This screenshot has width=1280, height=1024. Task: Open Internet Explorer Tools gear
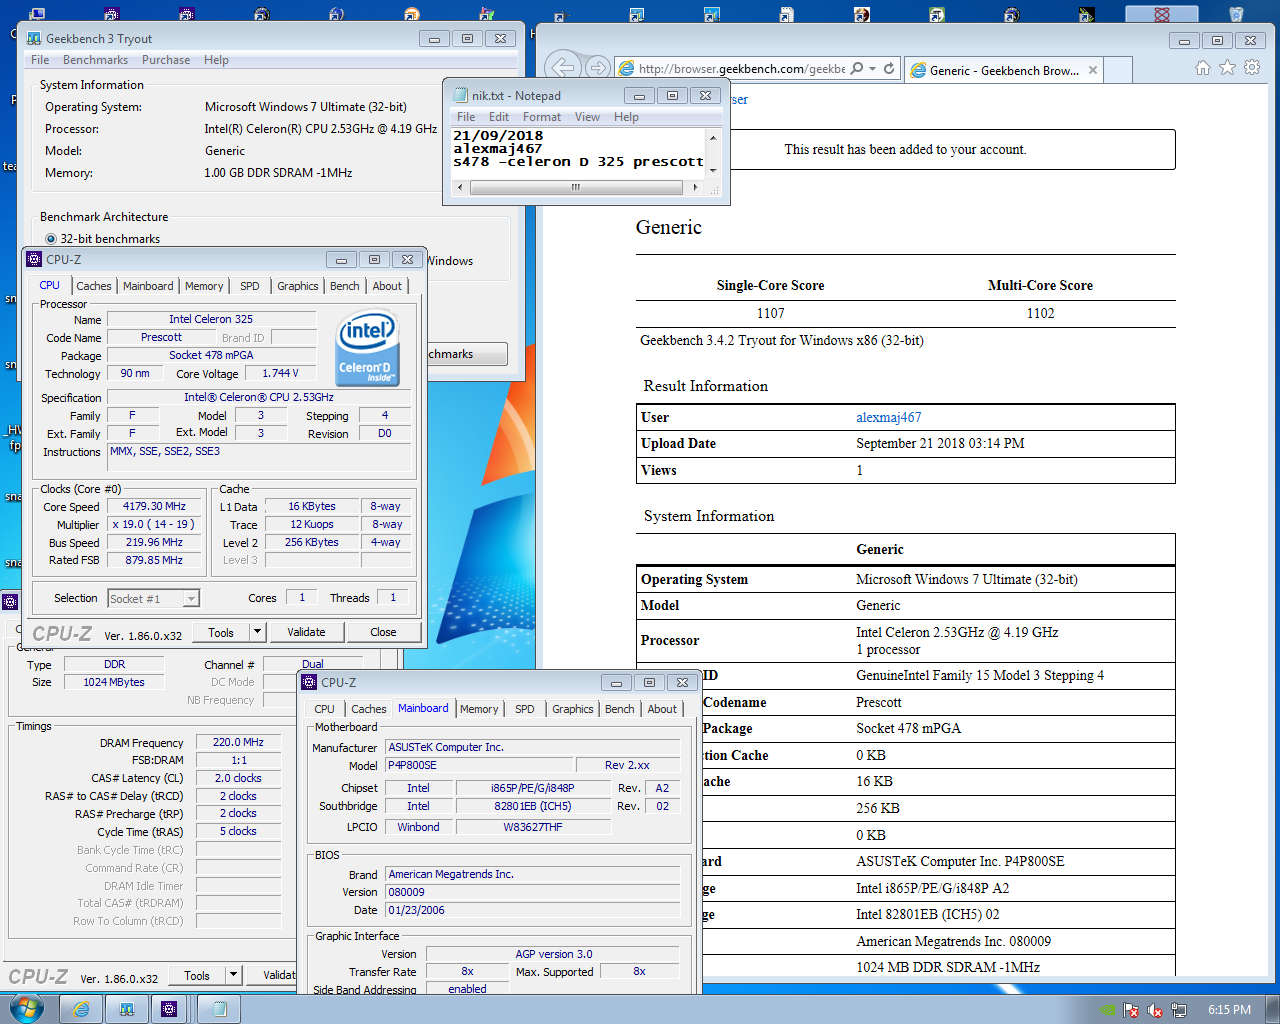[x=1251, y=68]
